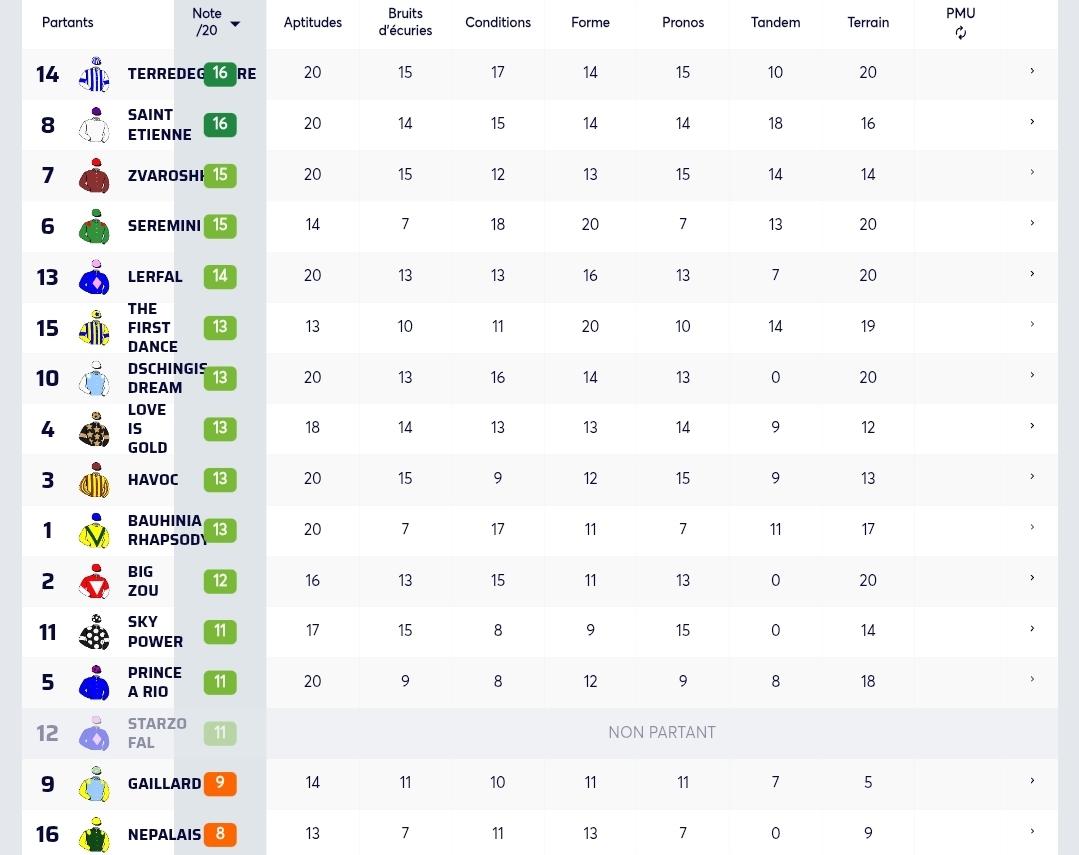
Task: Click Terredeg jockey silk icon, number 14
Action: (x=94, y=74)
